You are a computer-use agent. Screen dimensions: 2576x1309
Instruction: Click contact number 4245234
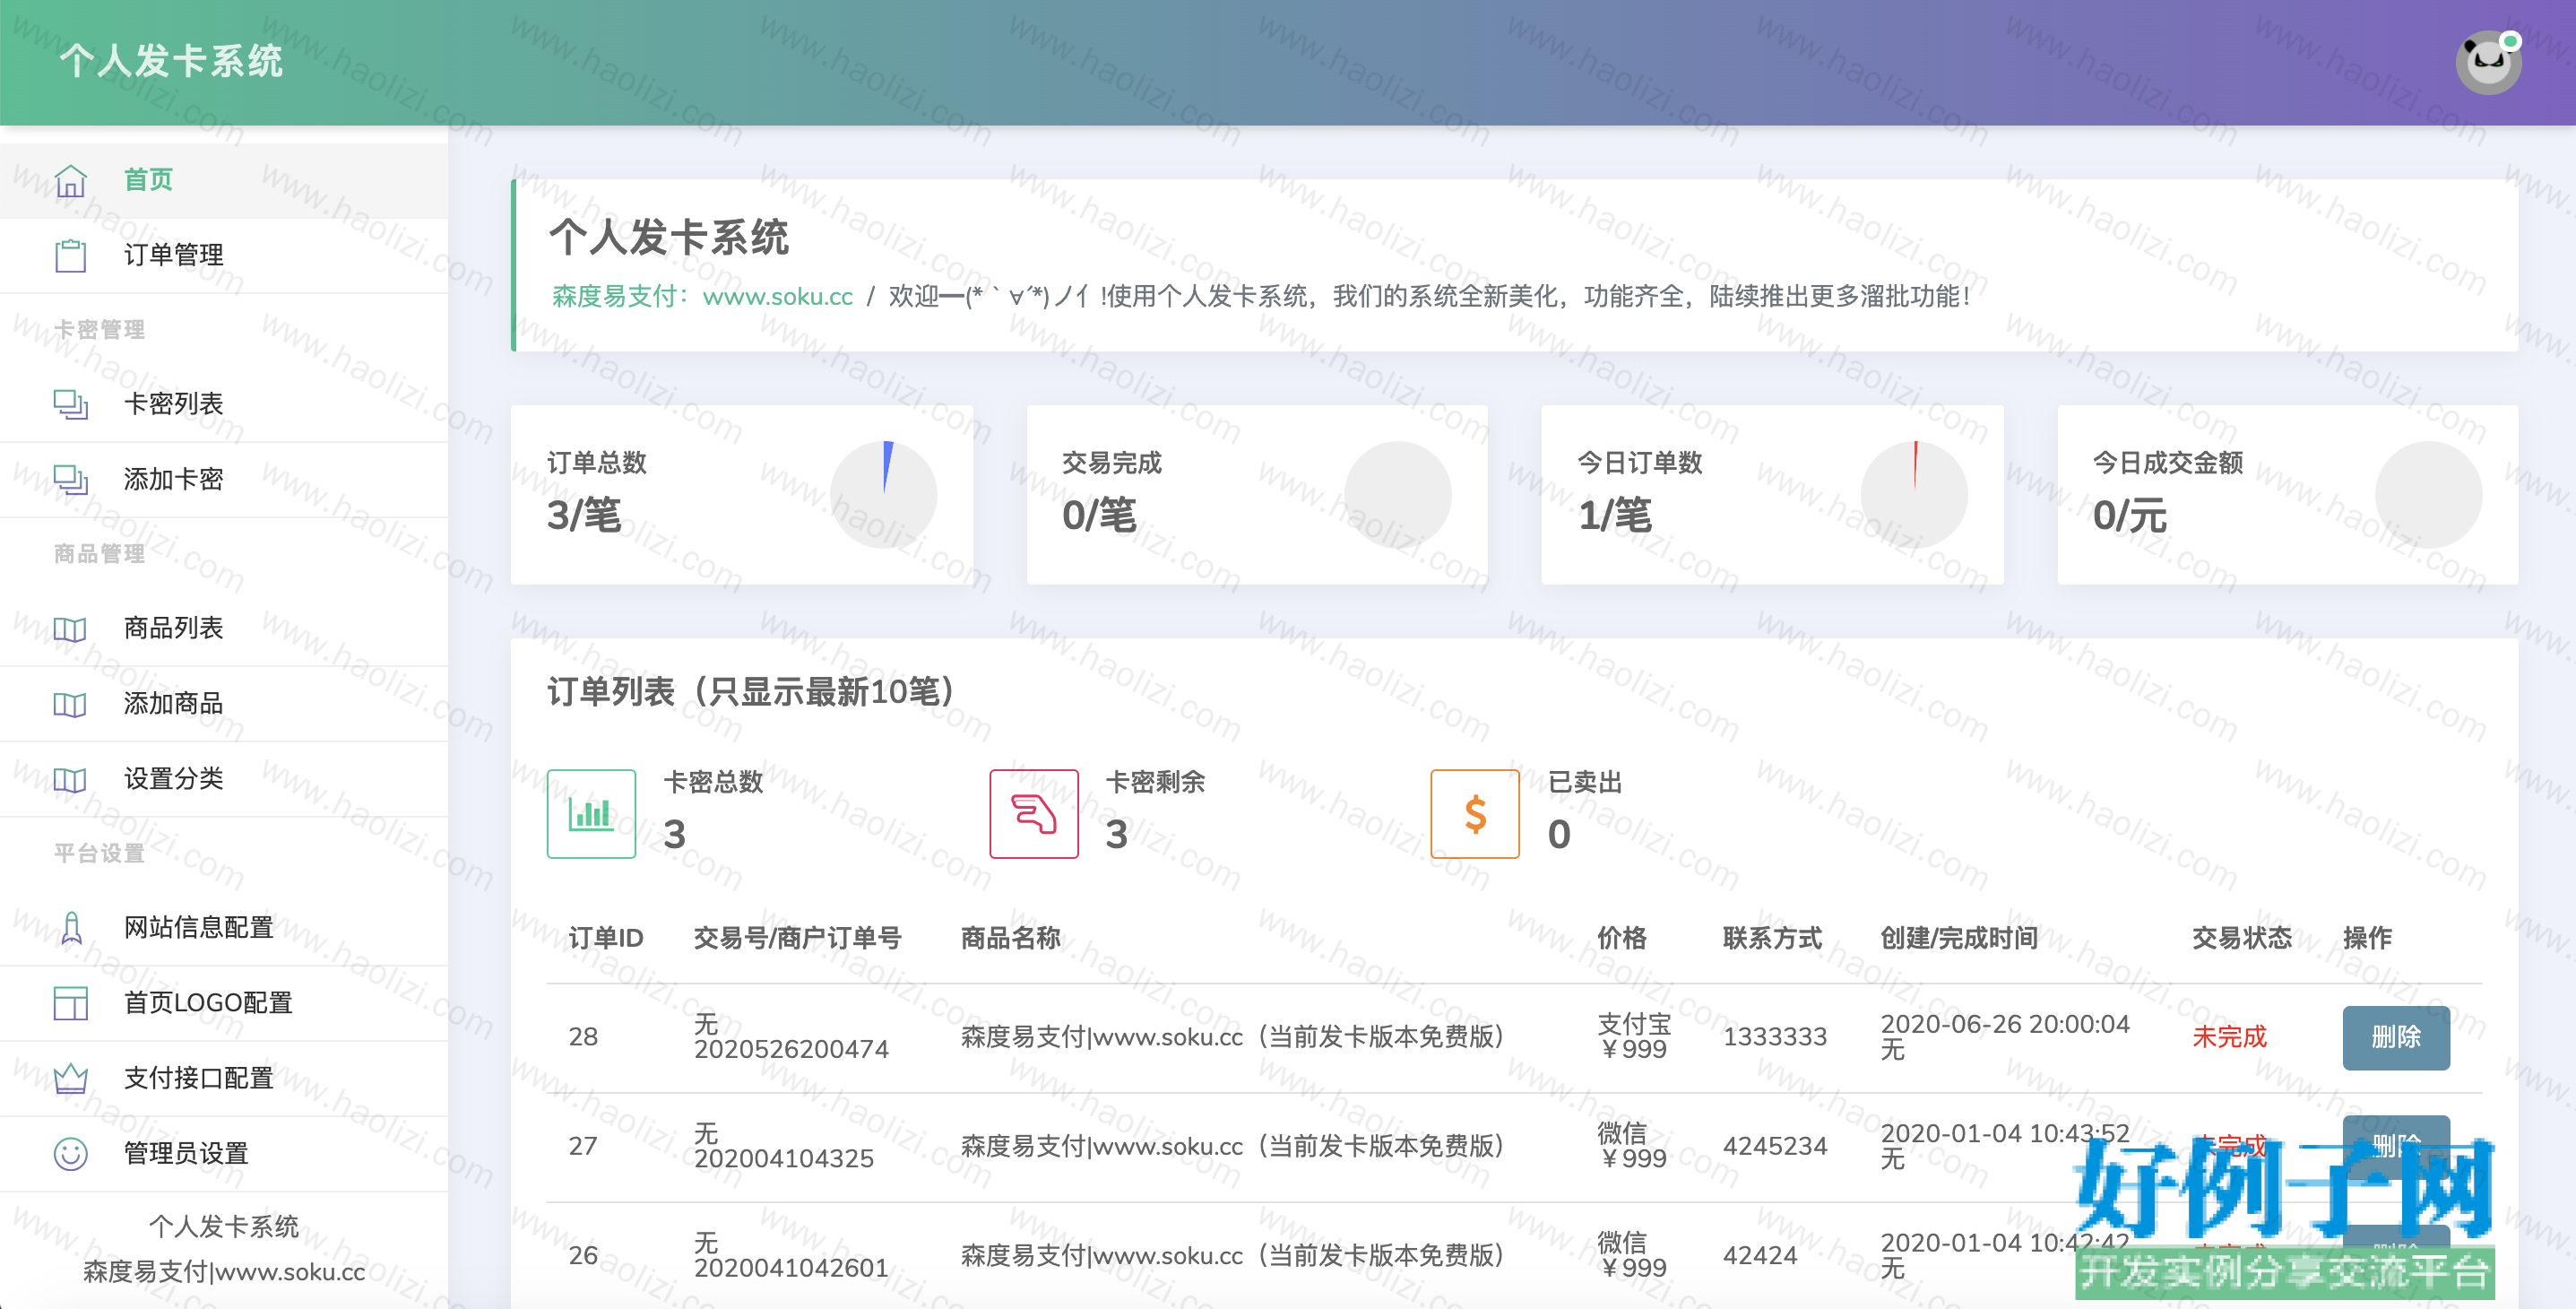coord(1775,1146)
